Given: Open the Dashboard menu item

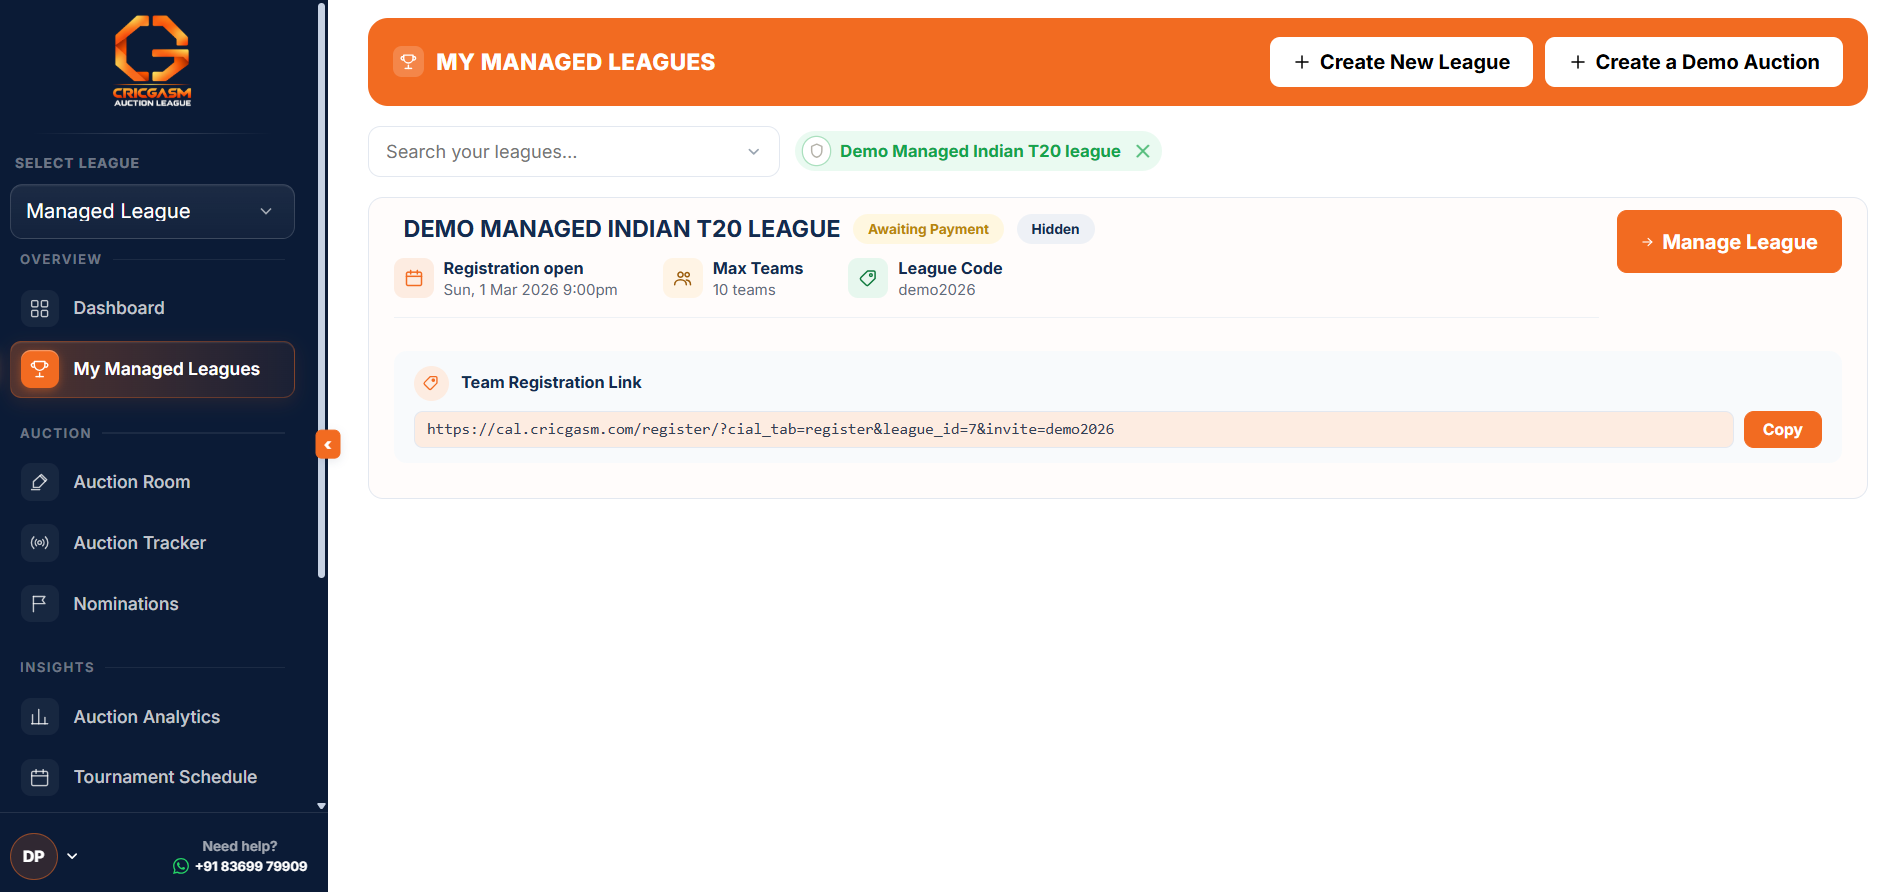Looking at the screenshot, I should (x=152, y=308).
